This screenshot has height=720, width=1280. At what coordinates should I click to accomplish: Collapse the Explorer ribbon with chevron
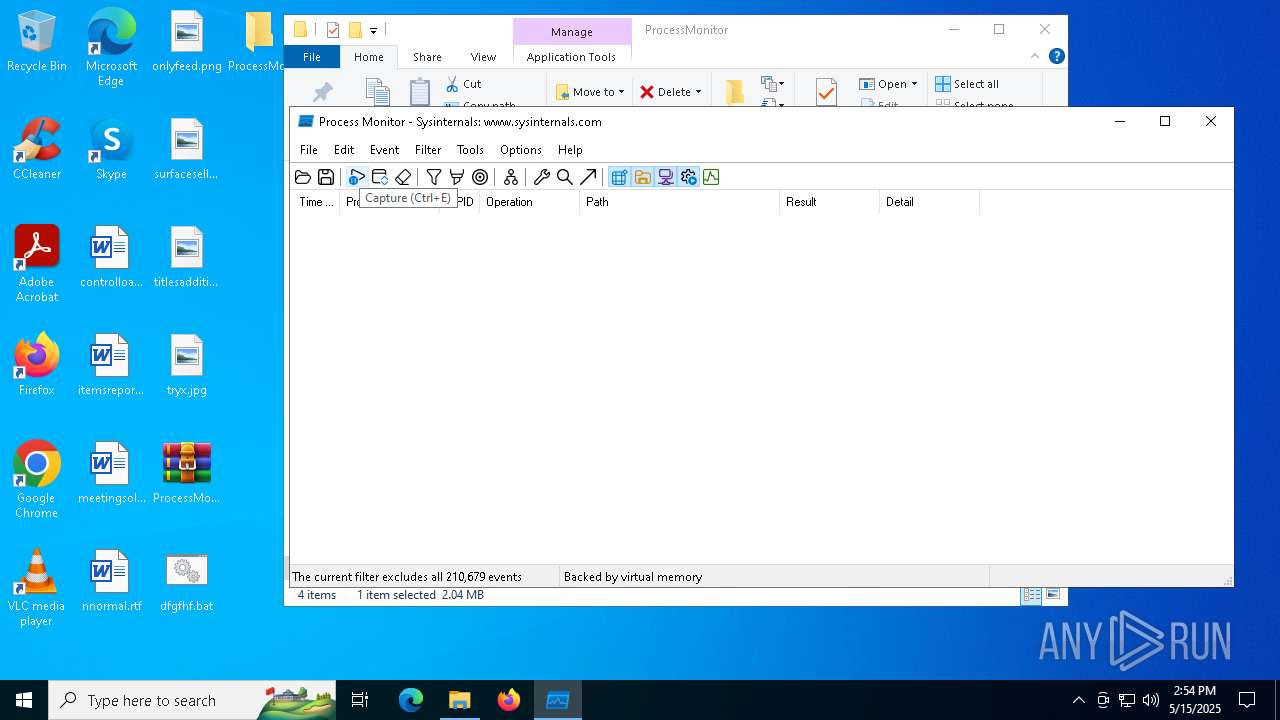[x=1035, y=56]
